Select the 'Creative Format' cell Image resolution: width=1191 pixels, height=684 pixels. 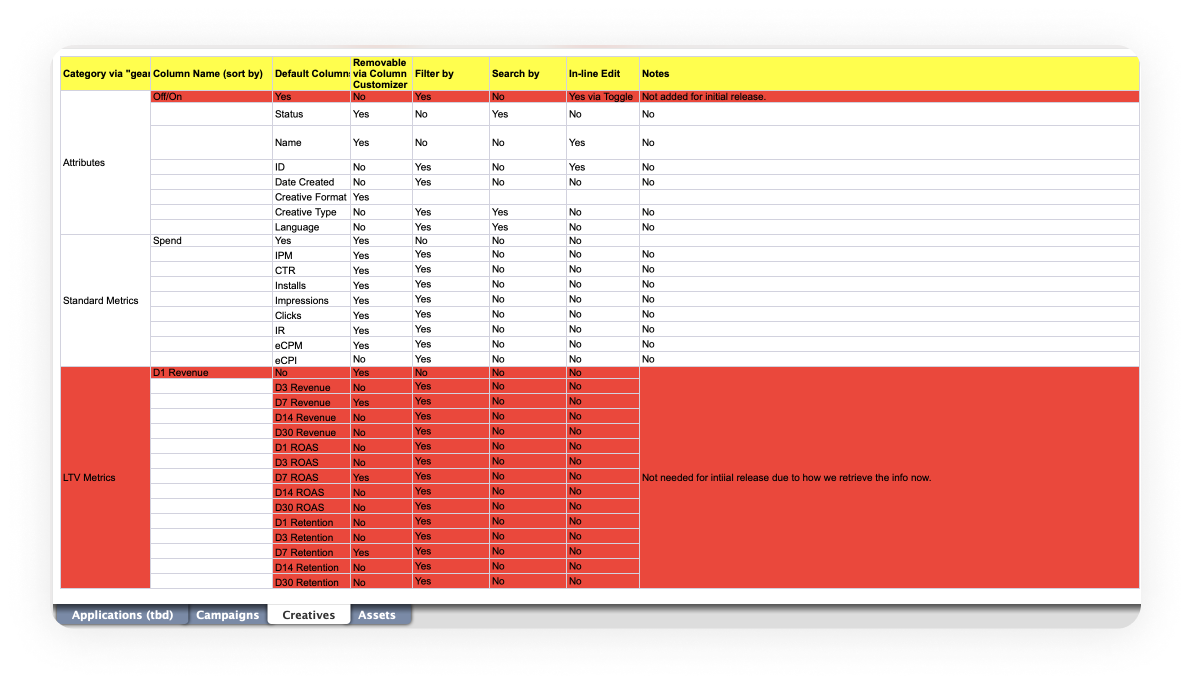pos(311,197)
